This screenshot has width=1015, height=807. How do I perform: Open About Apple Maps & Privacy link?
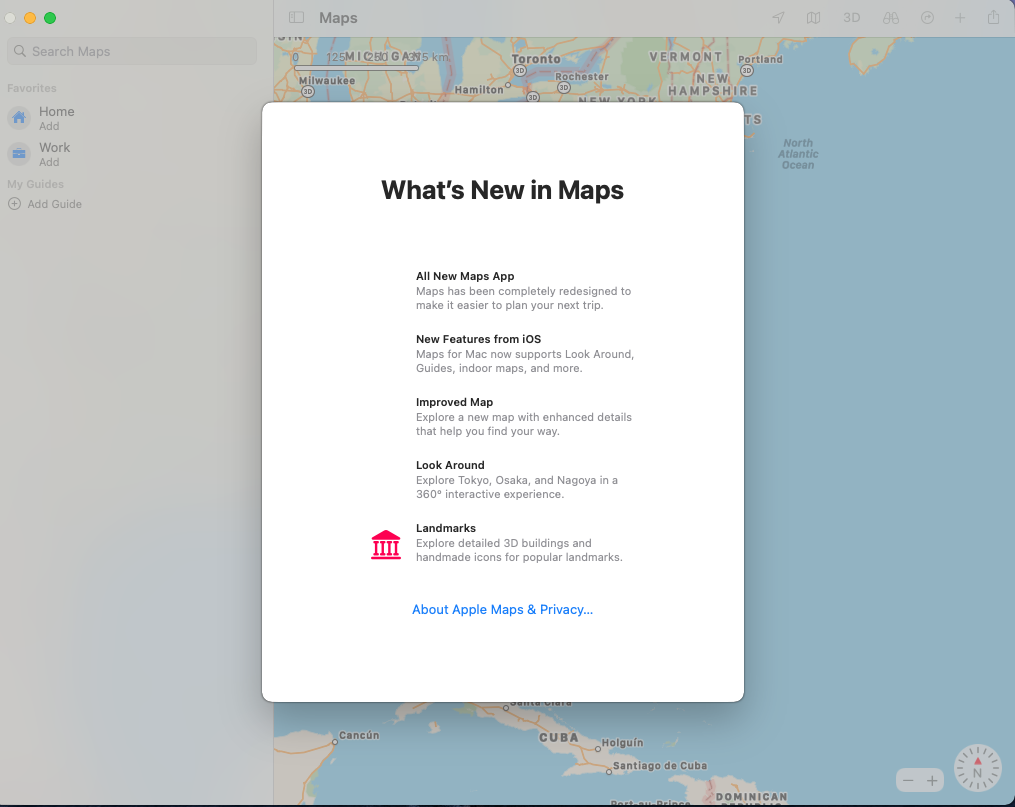(x=502, y=610)
